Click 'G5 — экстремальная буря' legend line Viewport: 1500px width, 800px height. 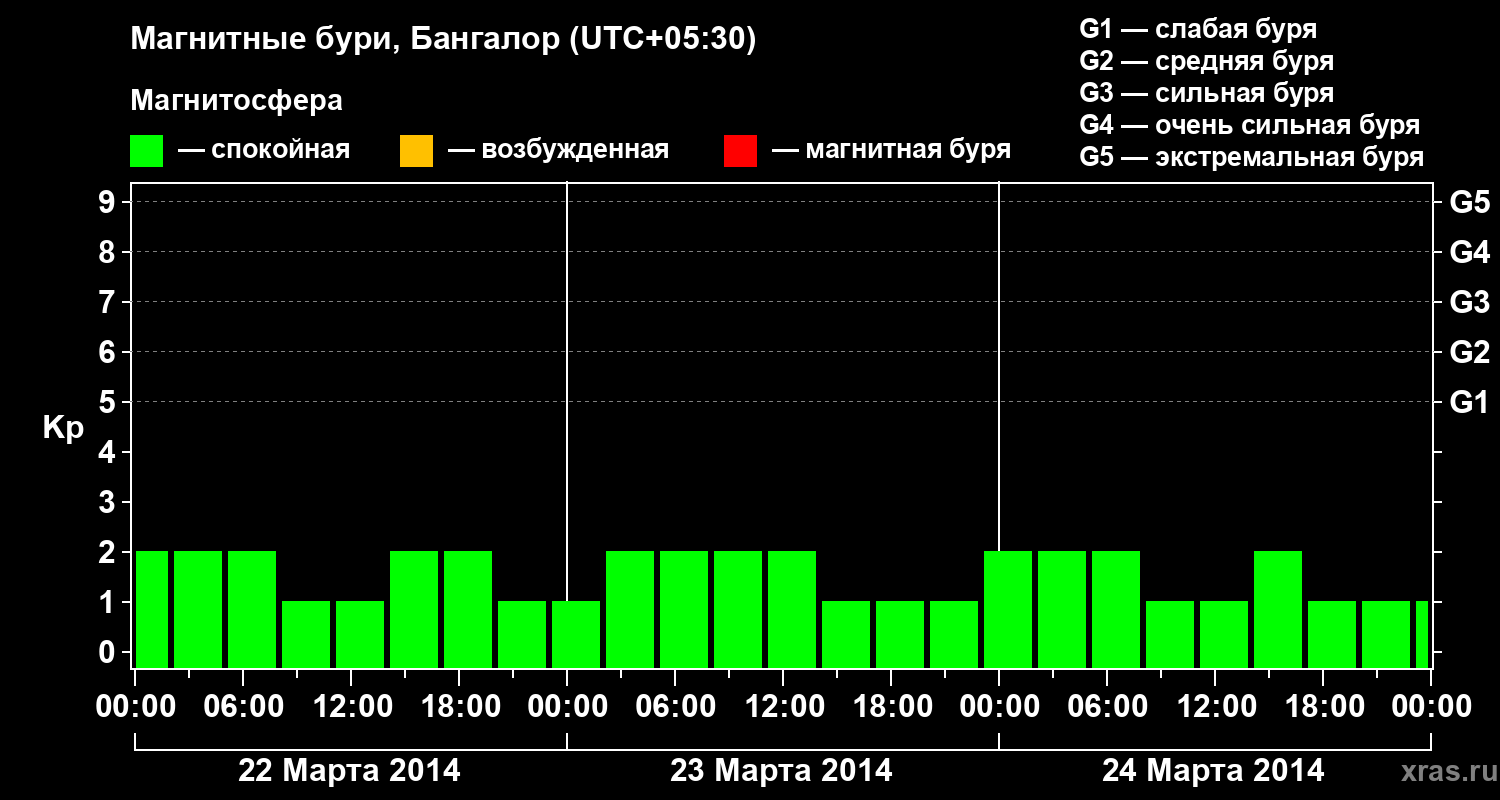tap(1252, 157)
